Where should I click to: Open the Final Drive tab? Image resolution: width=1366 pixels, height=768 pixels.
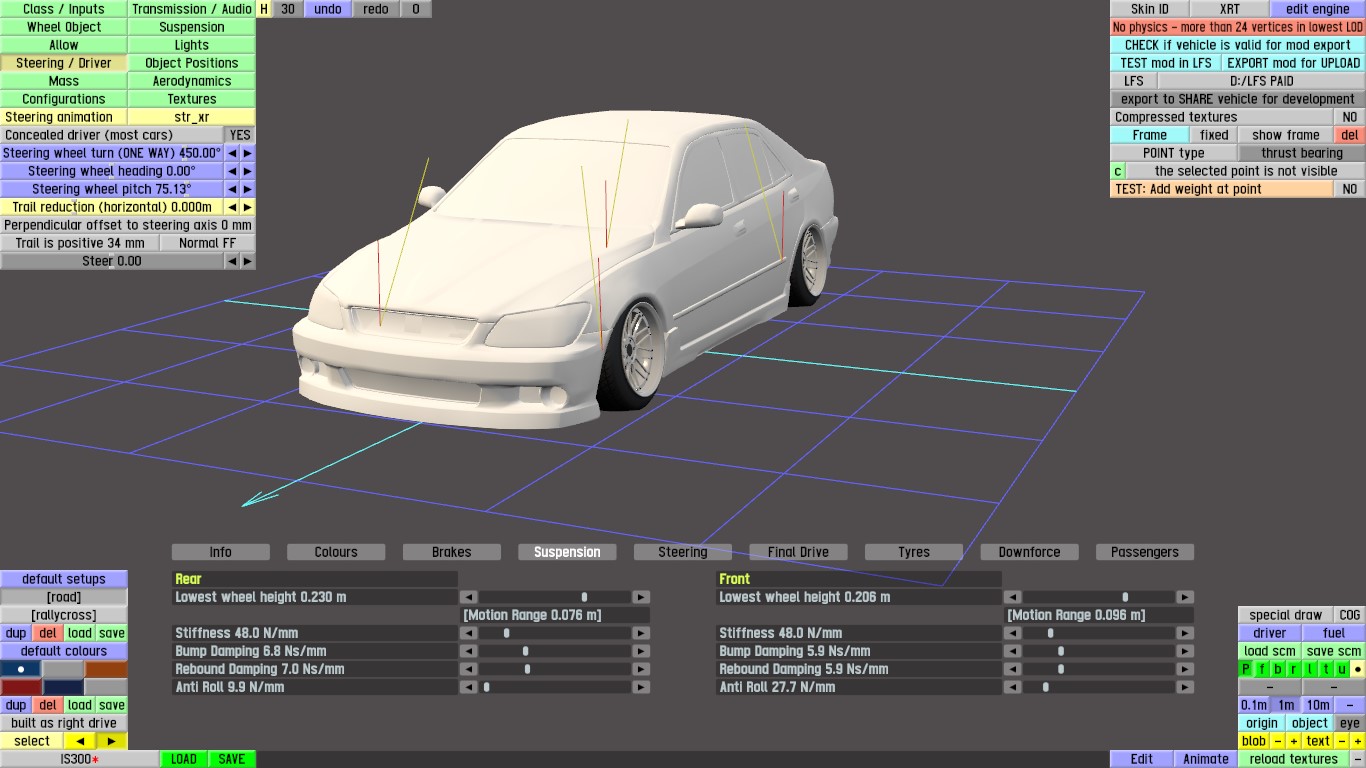(x=798, y=552)
